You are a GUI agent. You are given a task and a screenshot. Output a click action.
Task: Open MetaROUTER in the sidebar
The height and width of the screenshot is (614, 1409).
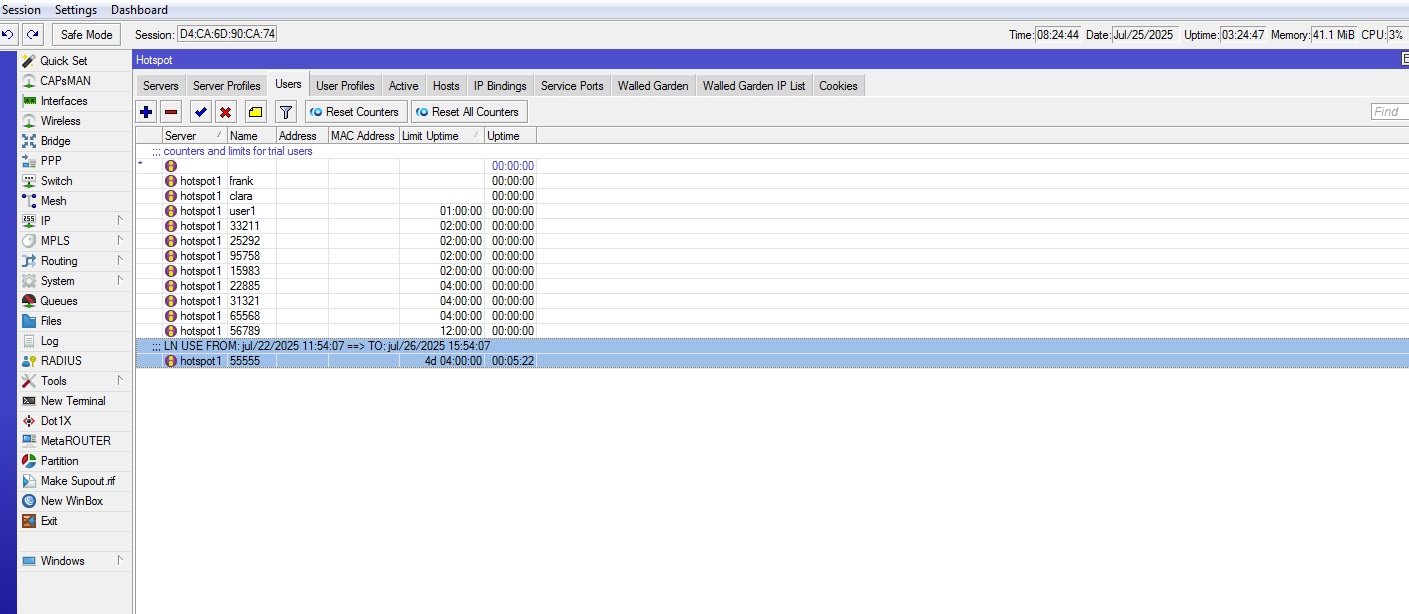(x=75, y=441)
